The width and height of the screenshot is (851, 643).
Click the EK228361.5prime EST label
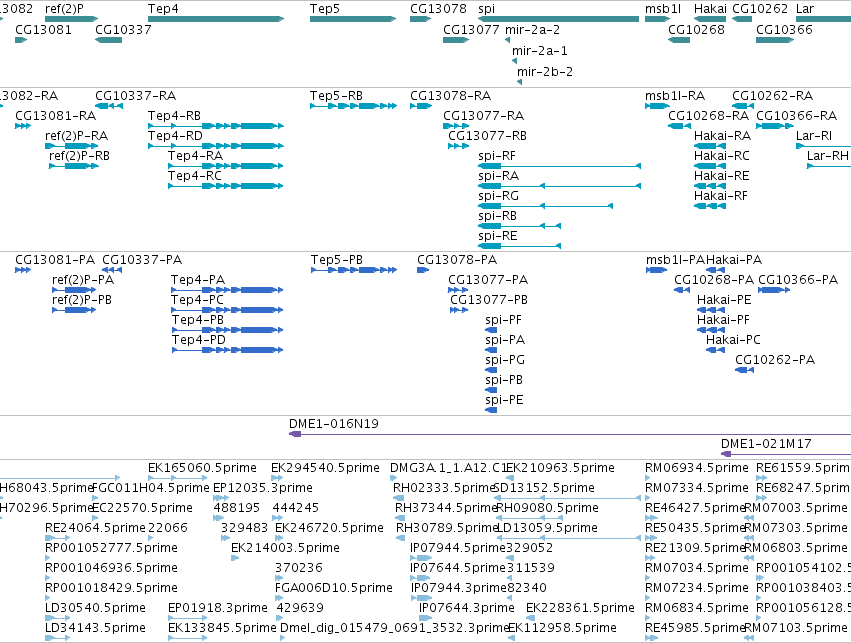[580, 608]
